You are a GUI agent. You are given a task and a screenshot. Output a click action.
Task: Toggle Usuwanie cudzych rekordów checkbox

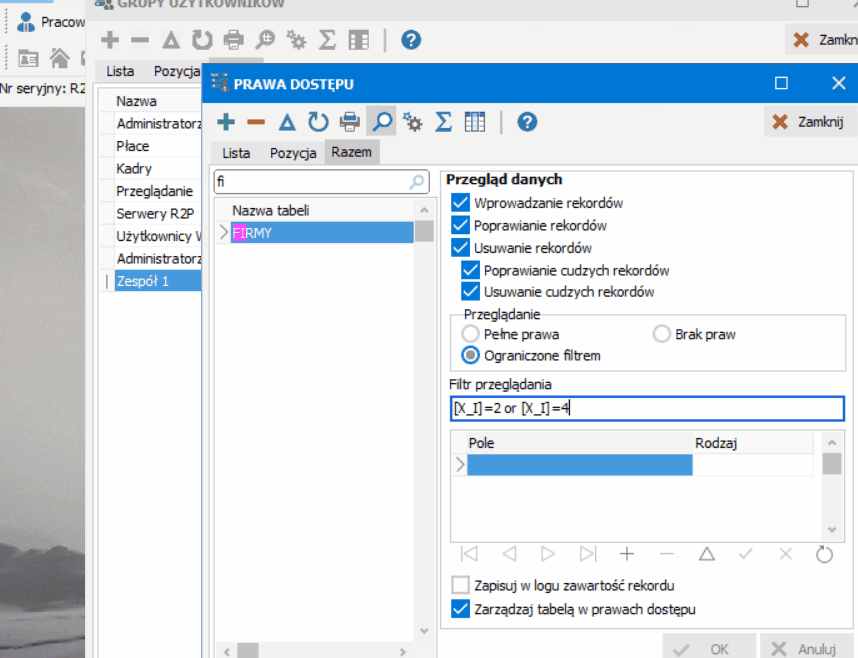pyautogui.click(x=470, y=291)
